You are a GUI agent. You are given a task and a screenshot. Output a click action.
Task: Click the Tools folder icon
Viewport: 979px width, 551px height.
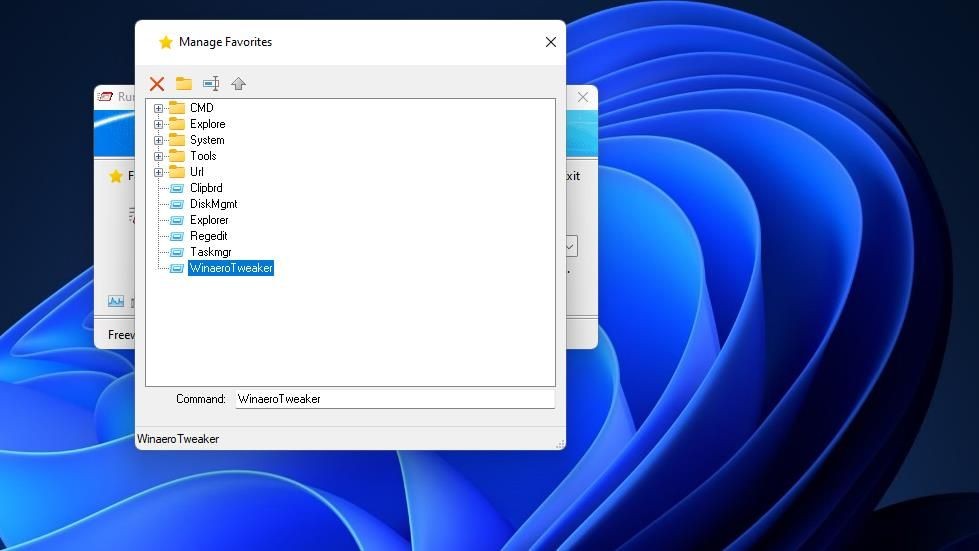177,155
